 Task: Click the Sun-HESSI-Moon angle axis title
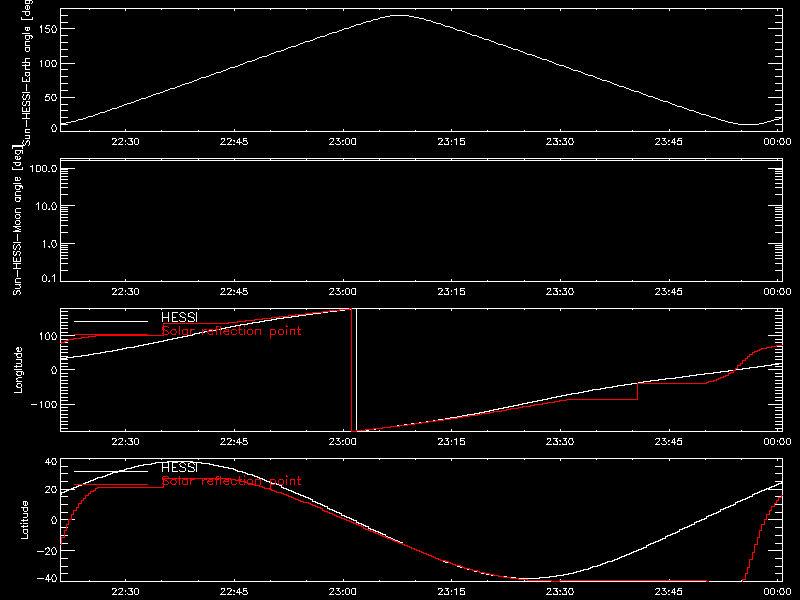17,220
